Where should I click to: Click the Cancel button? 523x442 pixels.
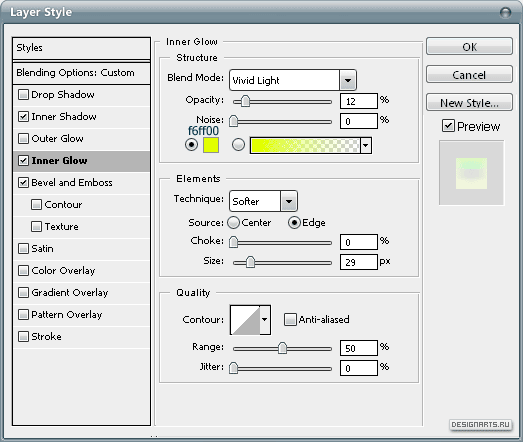click(x=469, y=74)
